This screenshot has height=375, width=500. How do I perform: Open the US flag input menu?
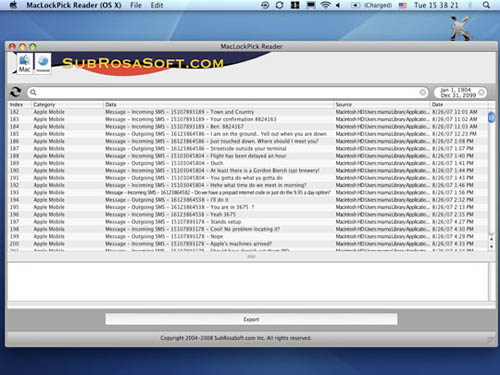[403, 5]
